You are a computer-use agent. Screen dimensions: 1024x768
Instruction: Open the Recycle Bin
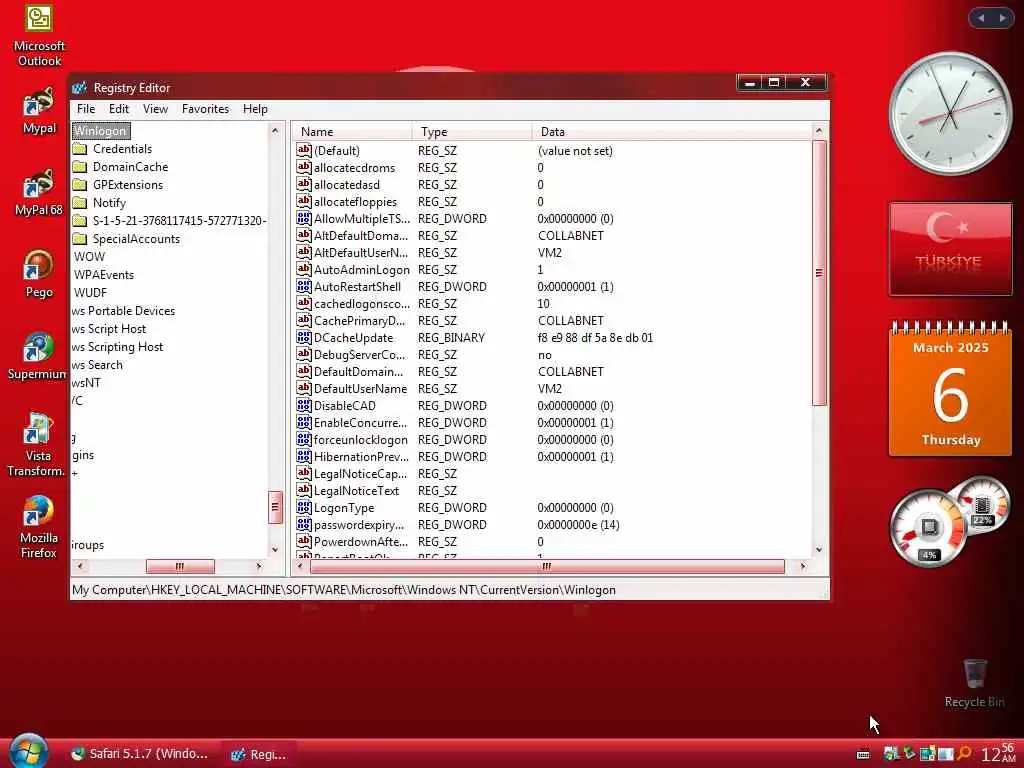tap(974, 682)
